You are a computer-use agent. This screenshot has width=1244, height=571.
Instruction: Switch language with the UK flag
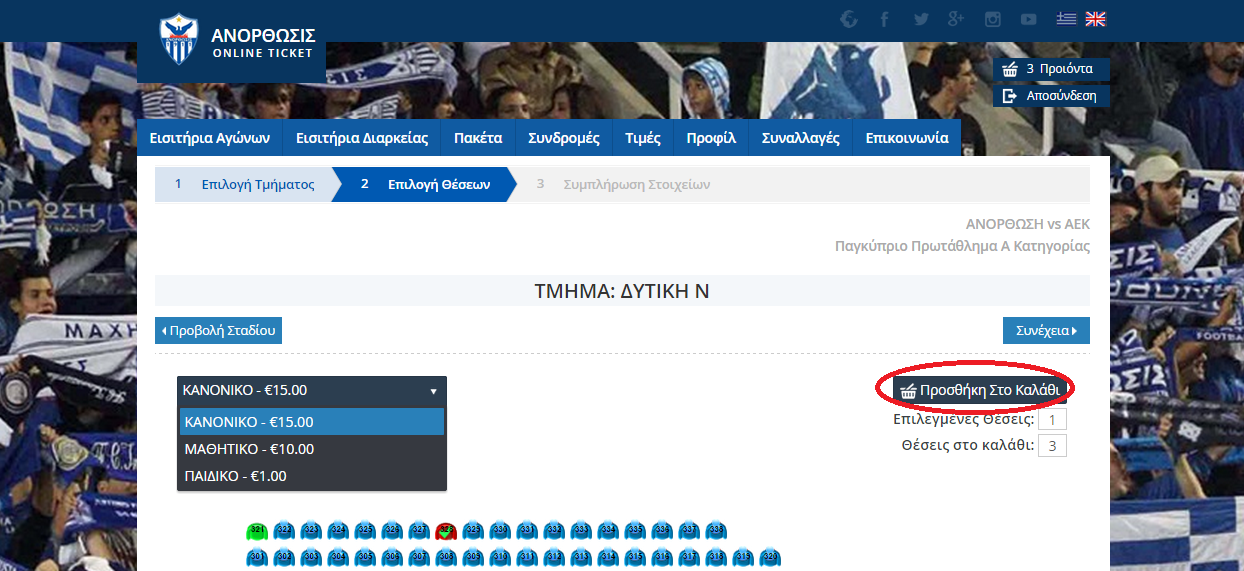pos(1096,19)
